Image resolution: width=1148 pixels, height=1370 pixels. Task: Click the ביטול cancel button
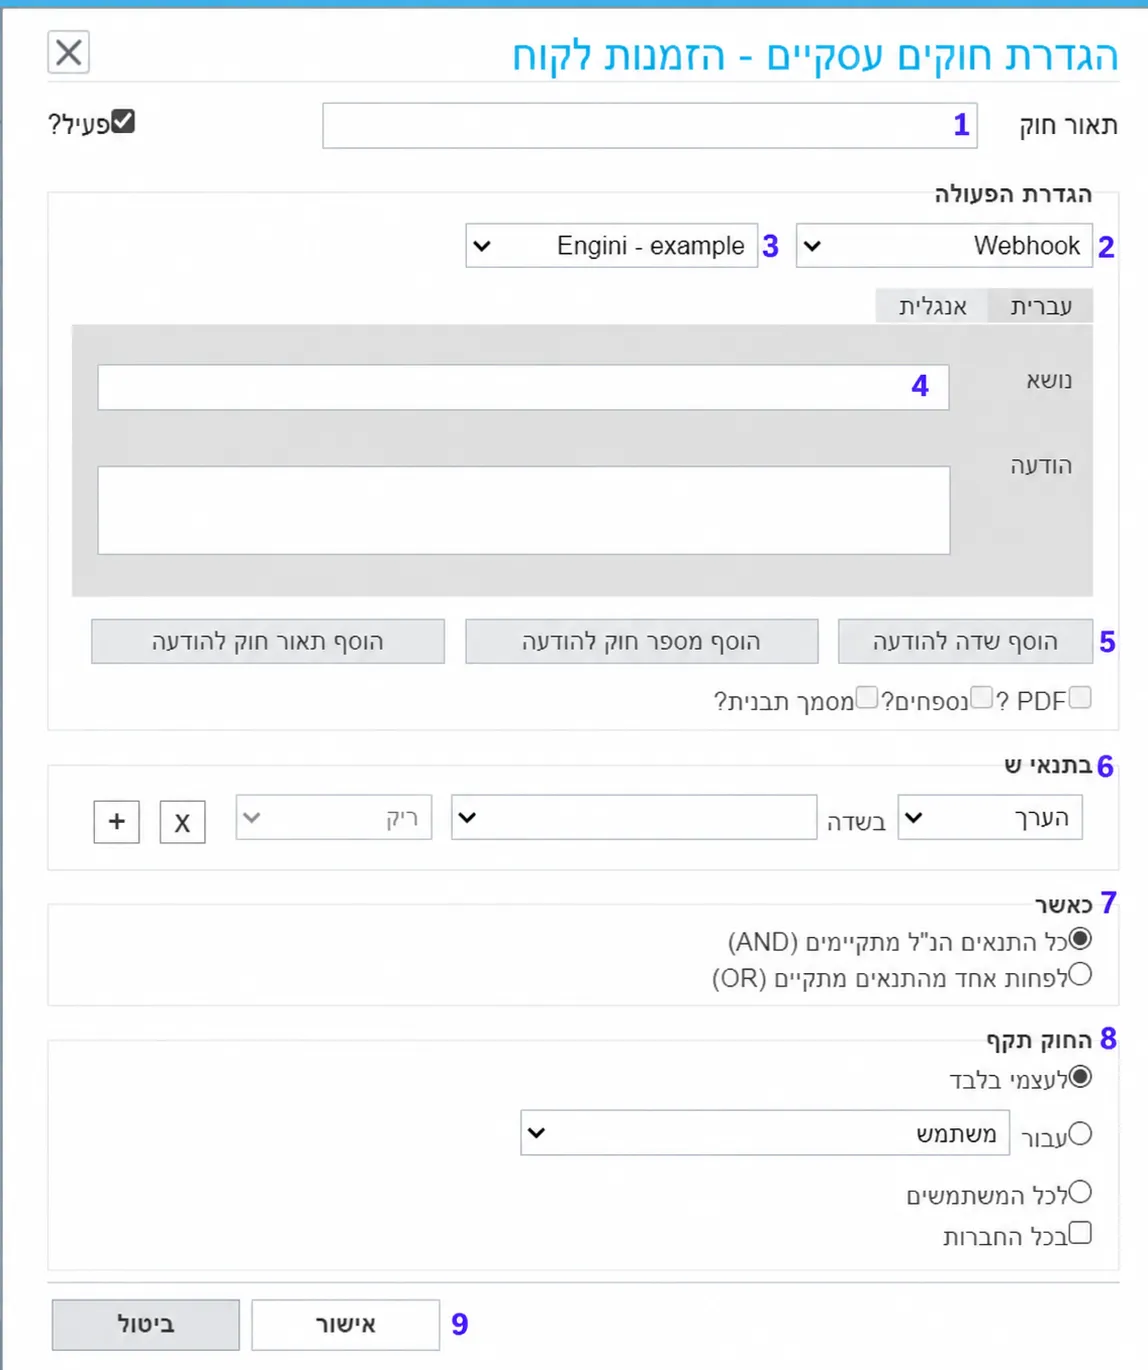point(146,1325)
